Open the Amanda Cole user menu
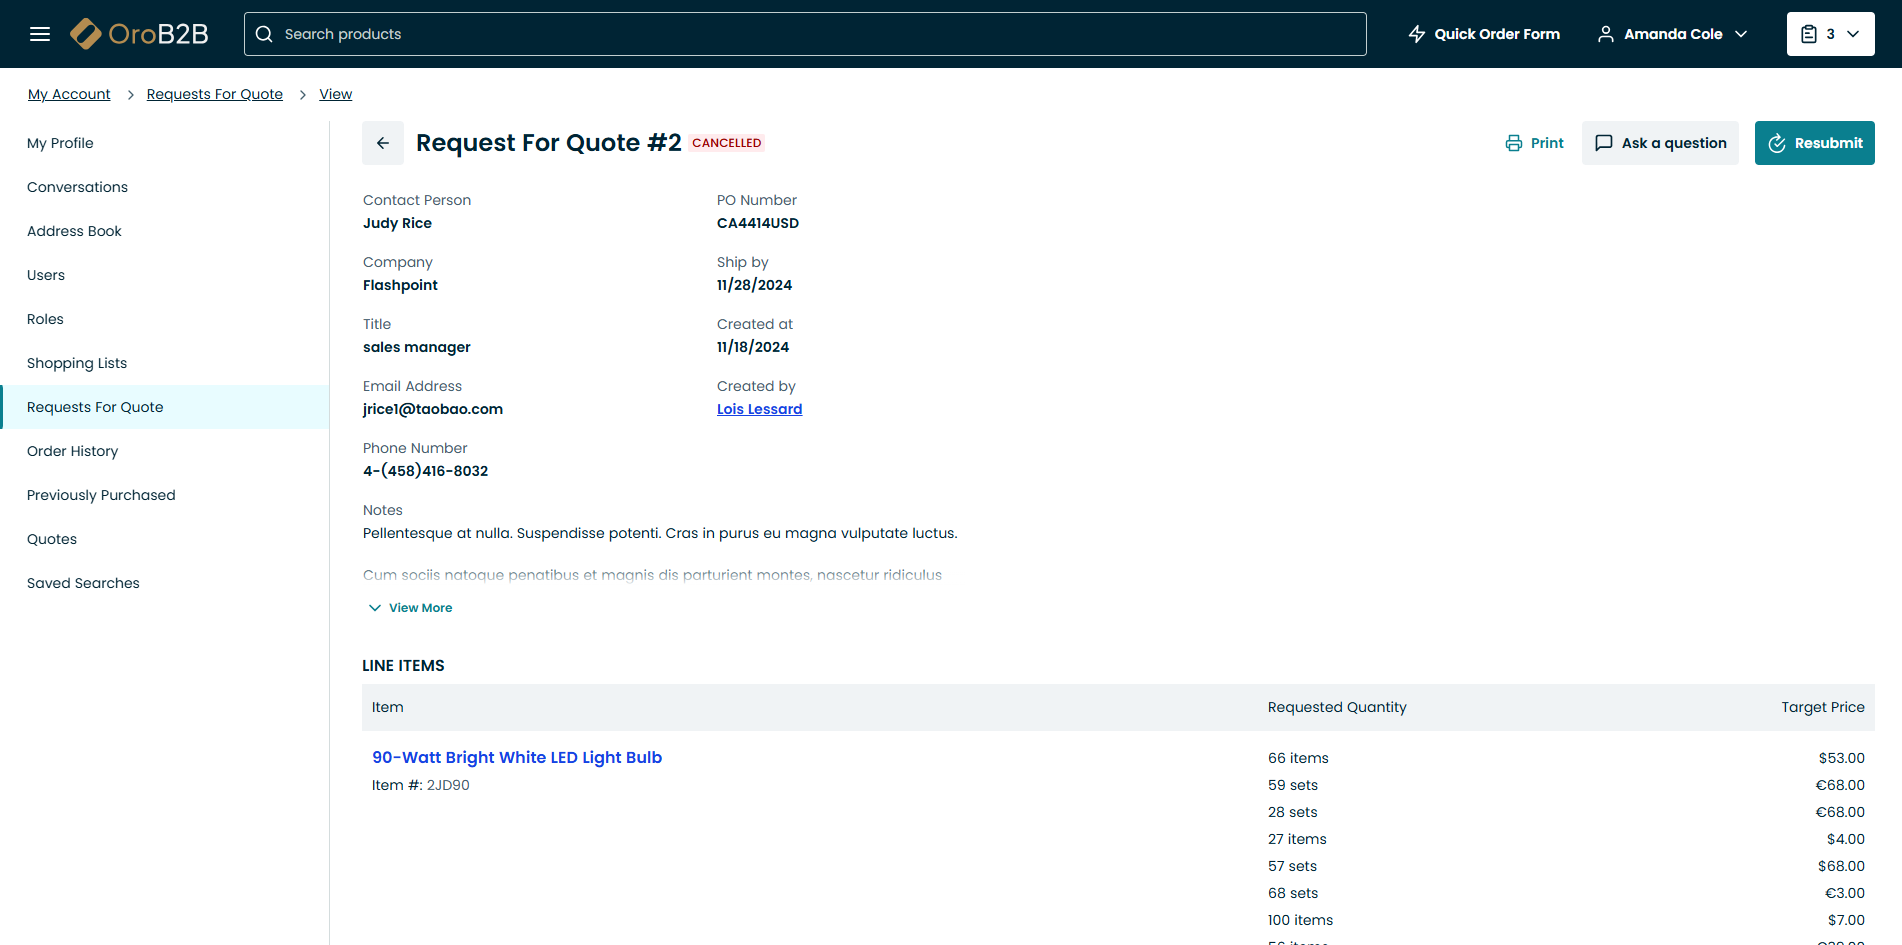 point(1672,34)
